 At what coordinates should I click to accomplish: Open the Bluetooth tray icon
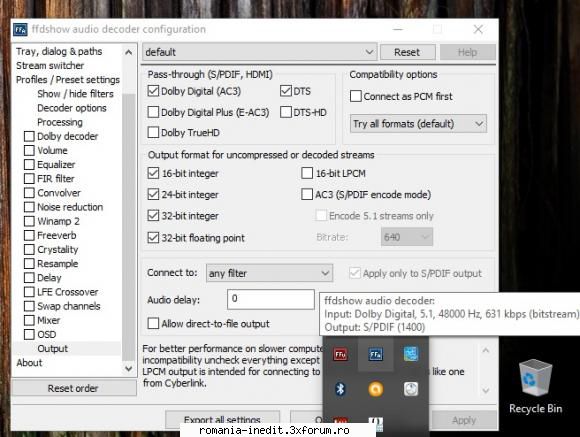tap(340, 389)
